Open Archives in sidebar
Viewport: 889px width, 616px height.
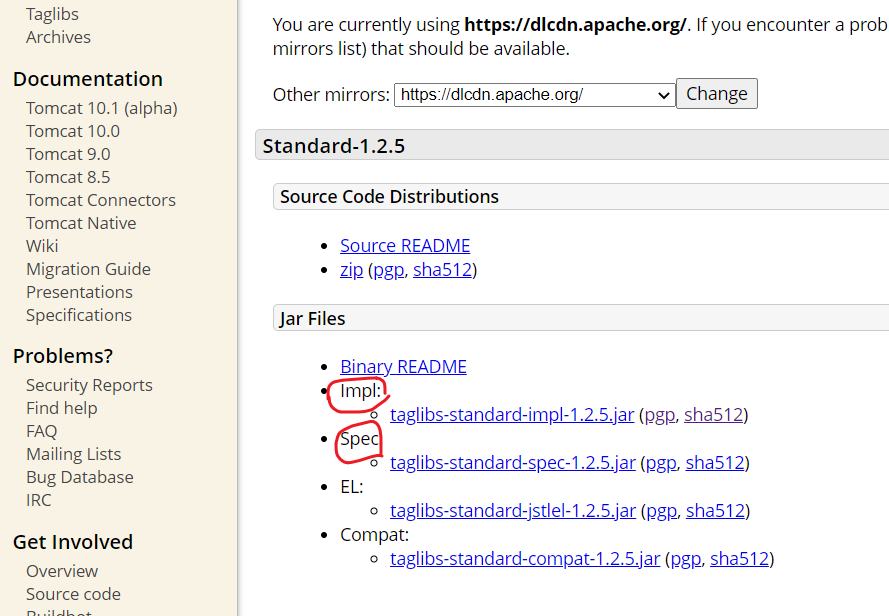click(x=58, y=37)
